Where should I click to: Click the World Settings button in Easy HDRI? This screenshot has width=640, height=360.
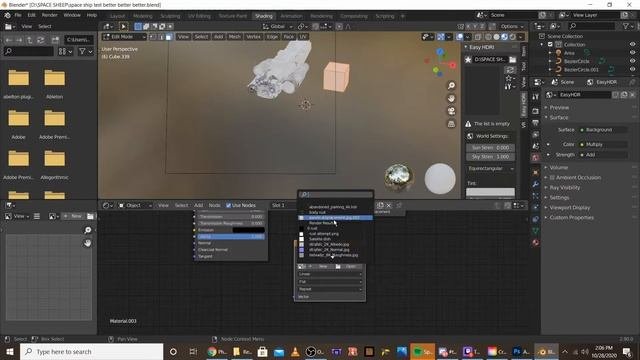click(490, 136)
